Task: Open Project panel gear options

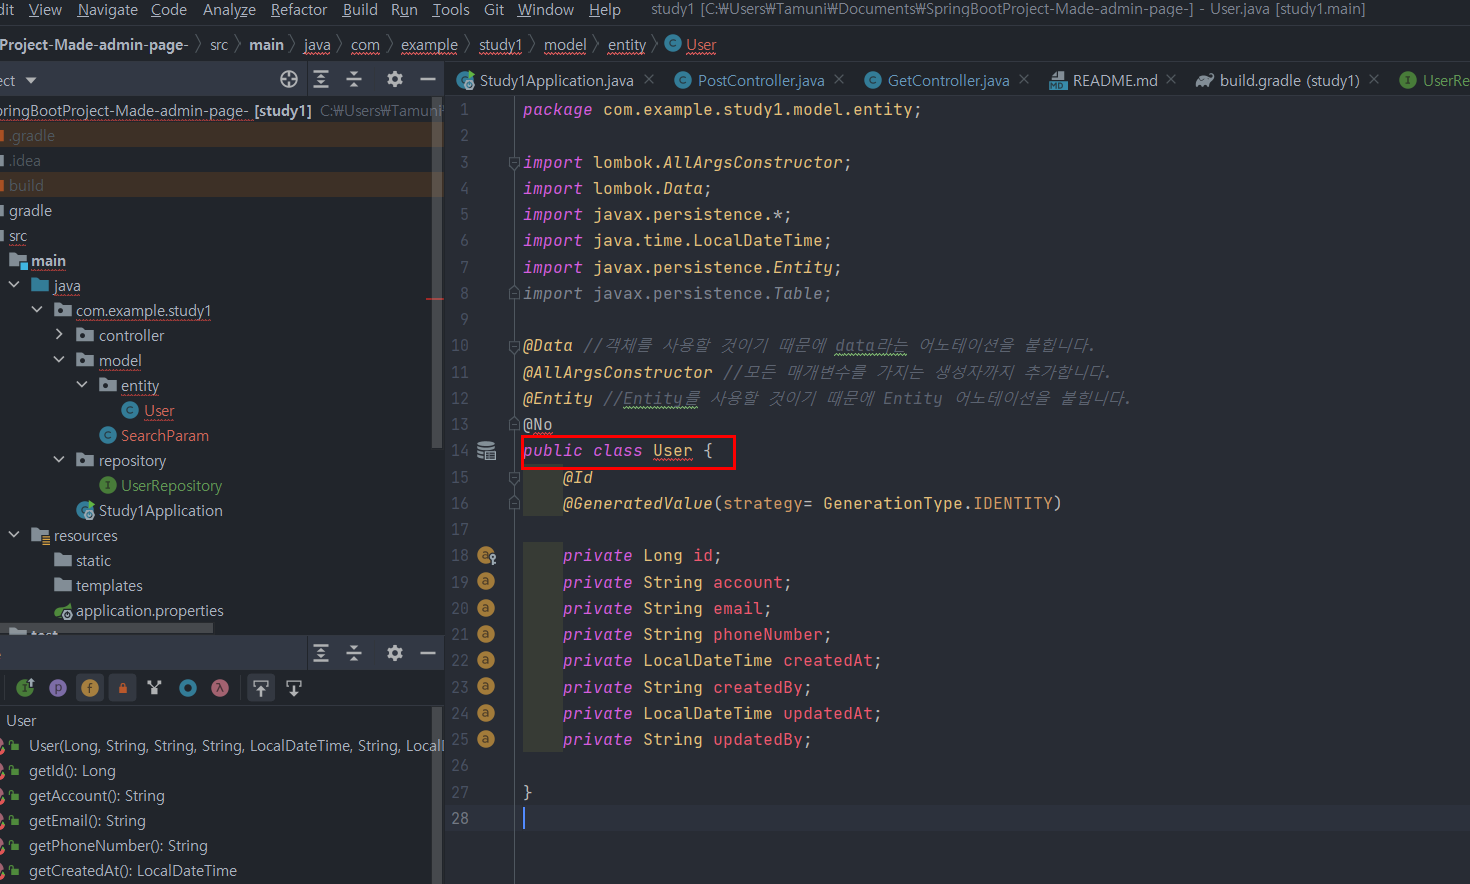Action: pyautogui.click(x=395, y=79)
